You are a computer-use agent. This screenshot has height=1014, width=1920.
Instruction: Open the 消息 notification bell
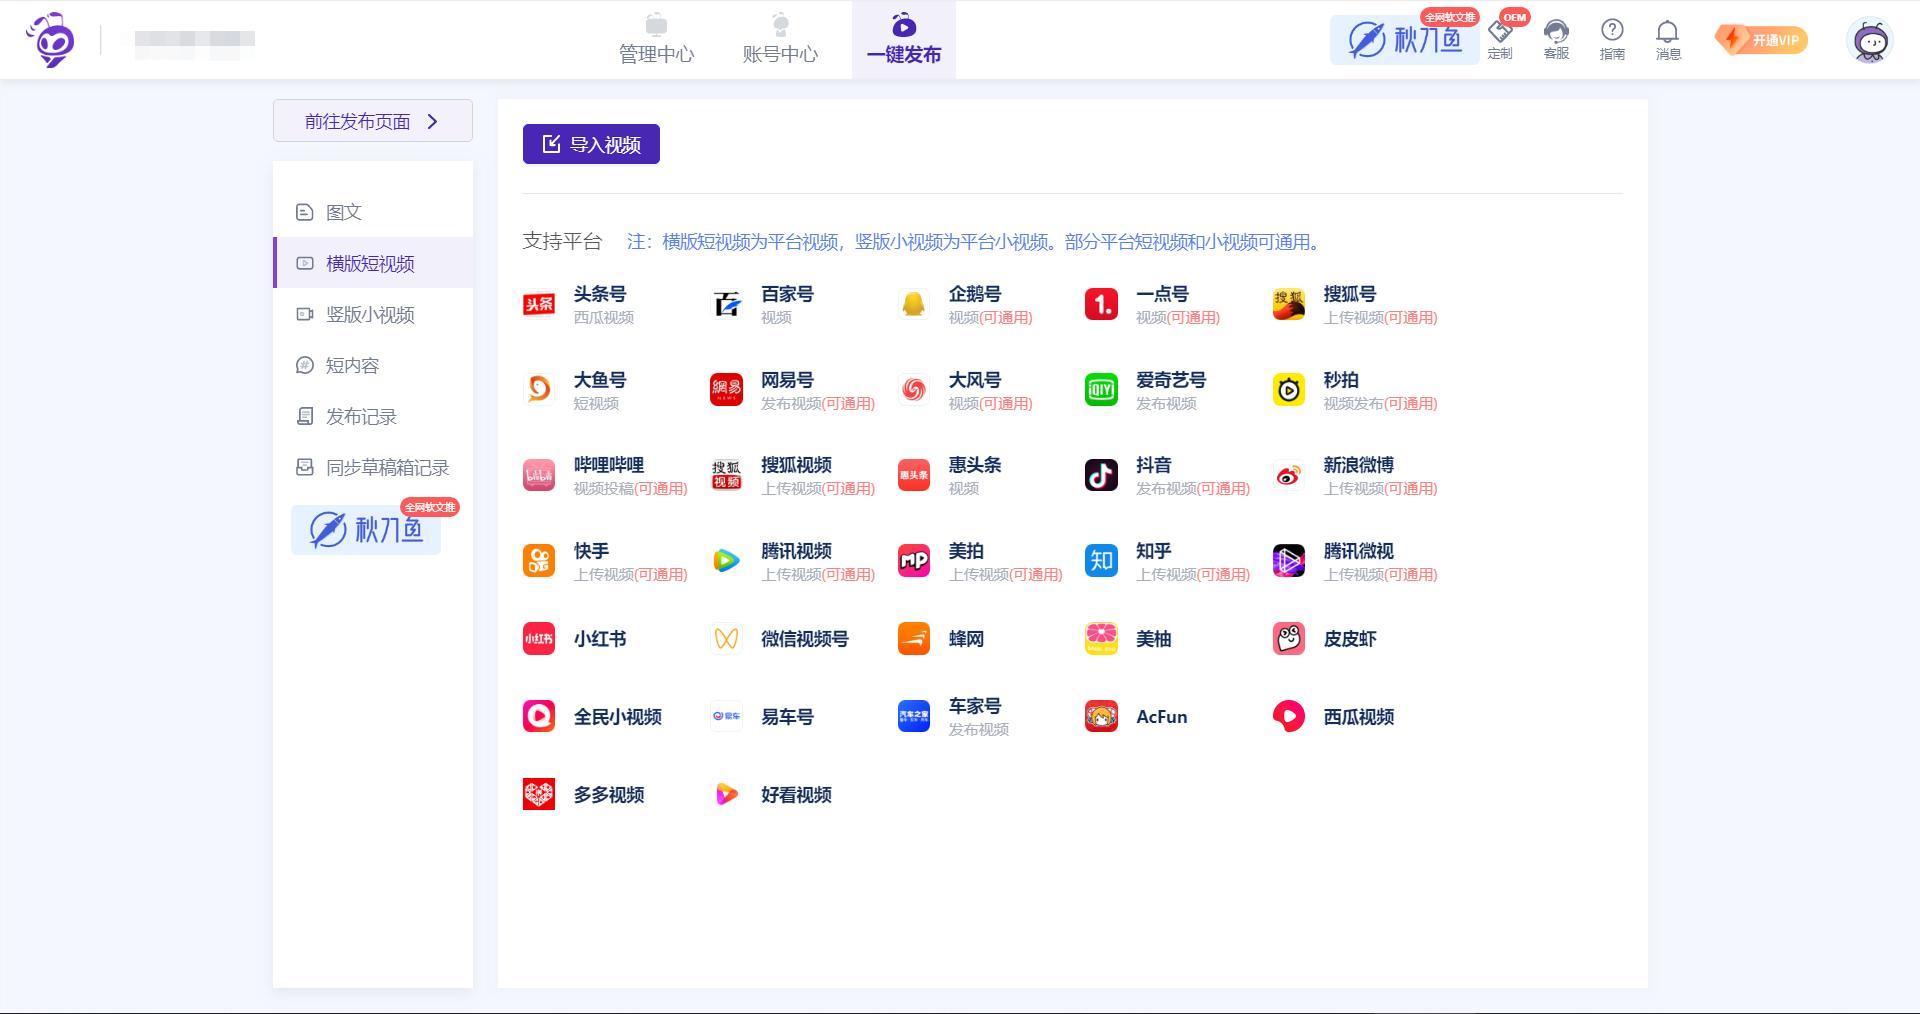point(1667,40)
